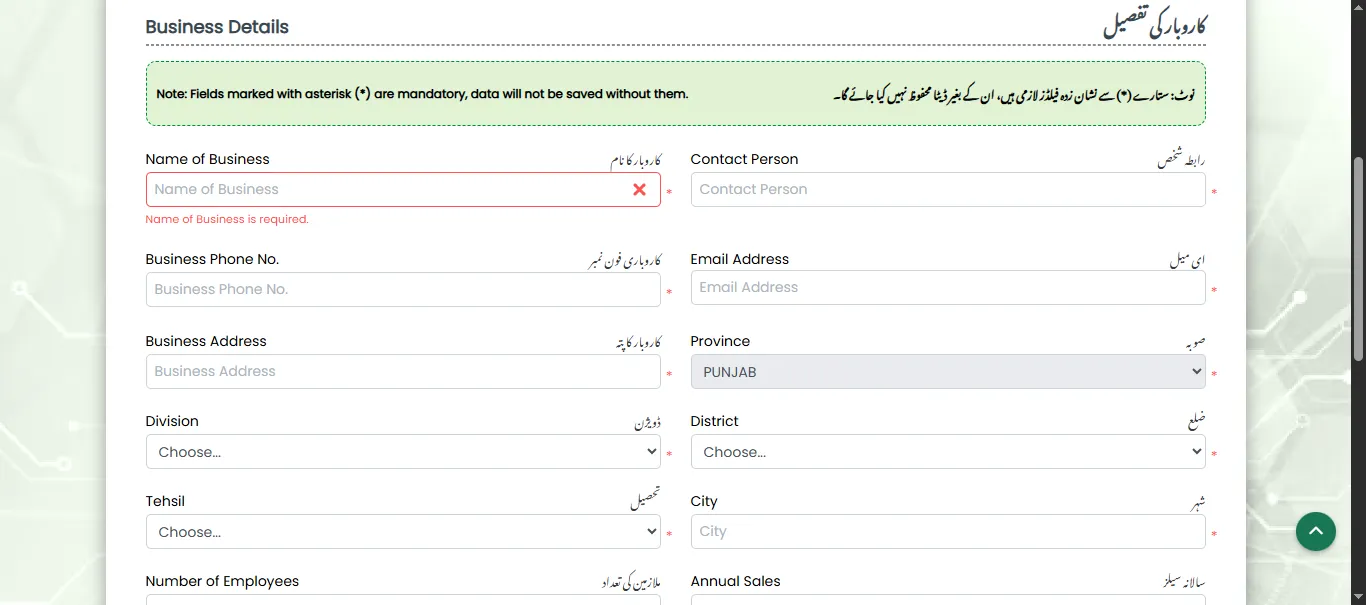Image resolution: width=1366 pixels, height=605 pixels.
Task: Click the green mandatory fields note banner
Action: (675, 94)
